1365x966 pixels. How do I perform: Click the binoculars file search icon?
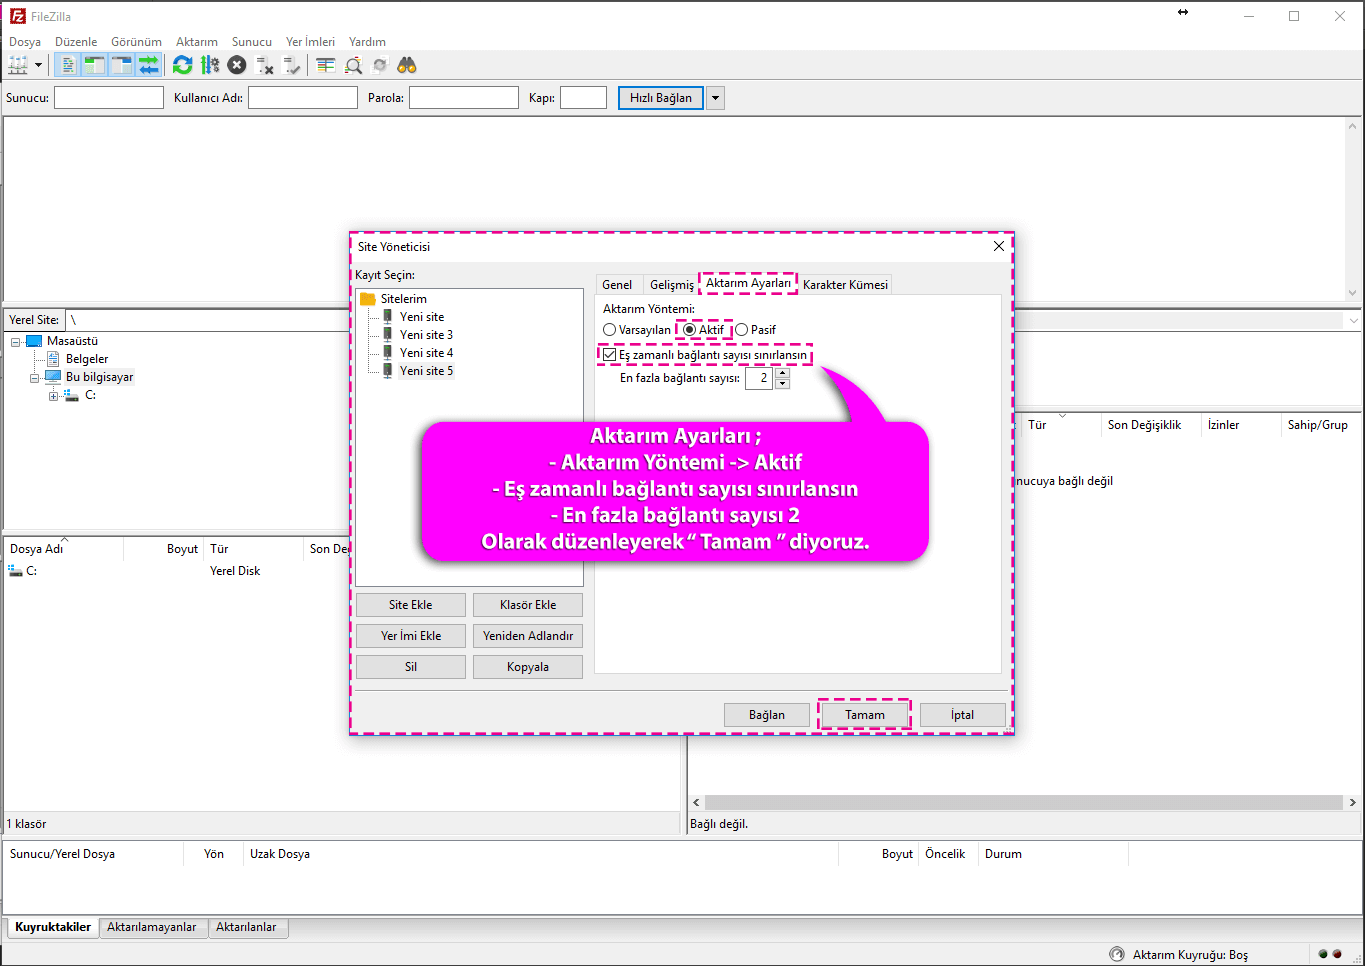(407, 66)
